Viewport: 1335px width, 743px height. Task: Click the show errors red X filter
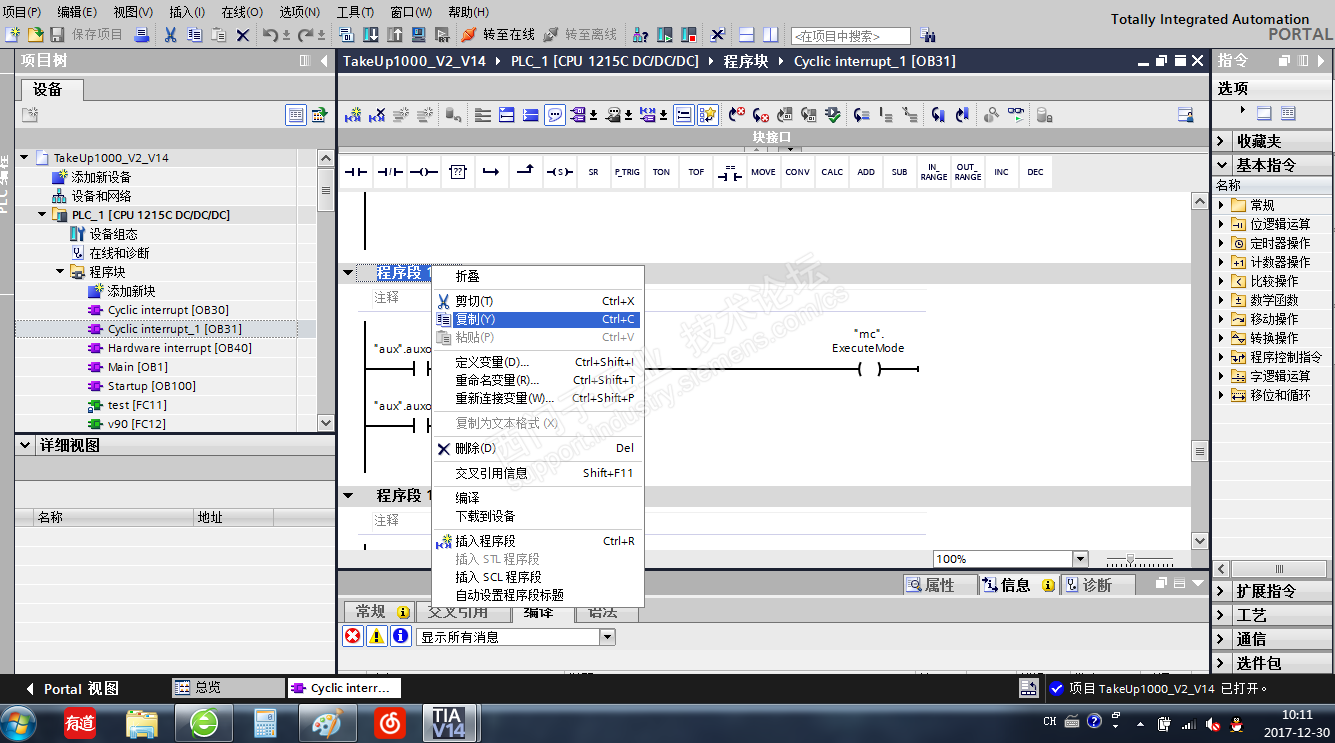tap(353, 636)
